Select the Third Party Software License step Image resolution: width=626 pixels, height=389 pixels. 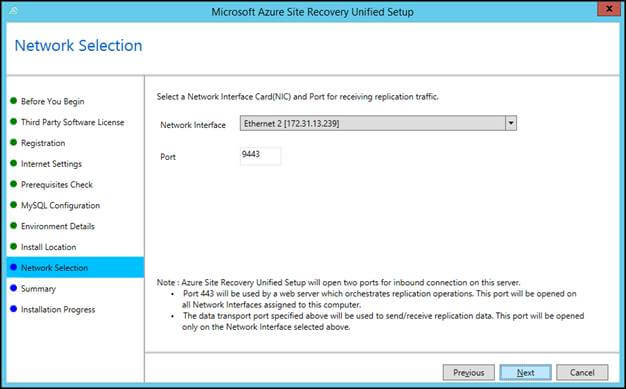(x=72, y=122)
